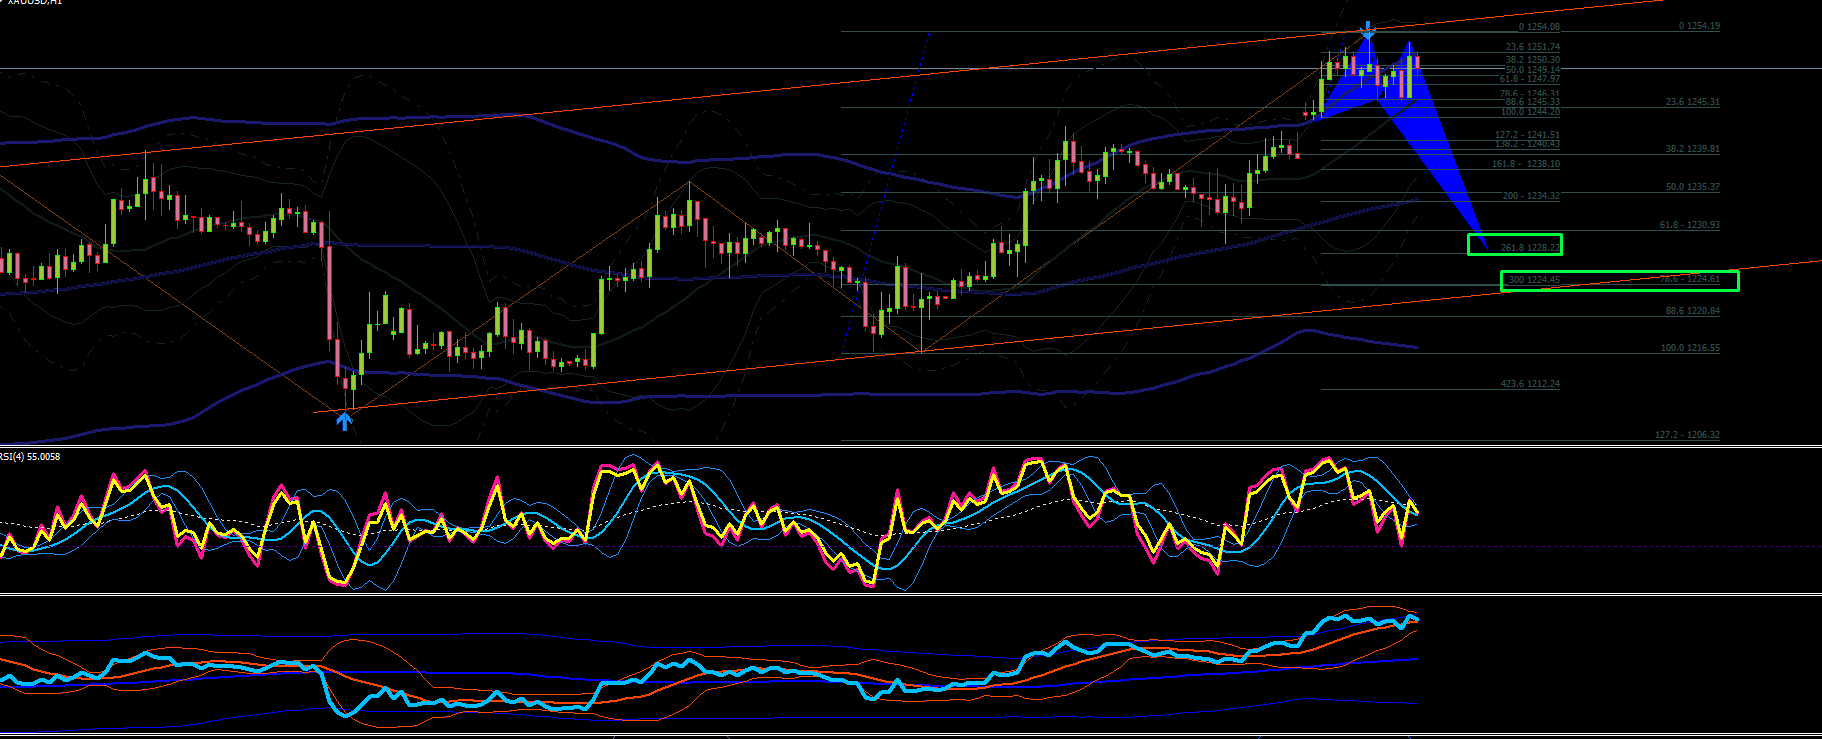Viewport: 1822px width, 739px height.
Task: Click the 423.6 1212.24 extension label
Action: [1530, 384]
